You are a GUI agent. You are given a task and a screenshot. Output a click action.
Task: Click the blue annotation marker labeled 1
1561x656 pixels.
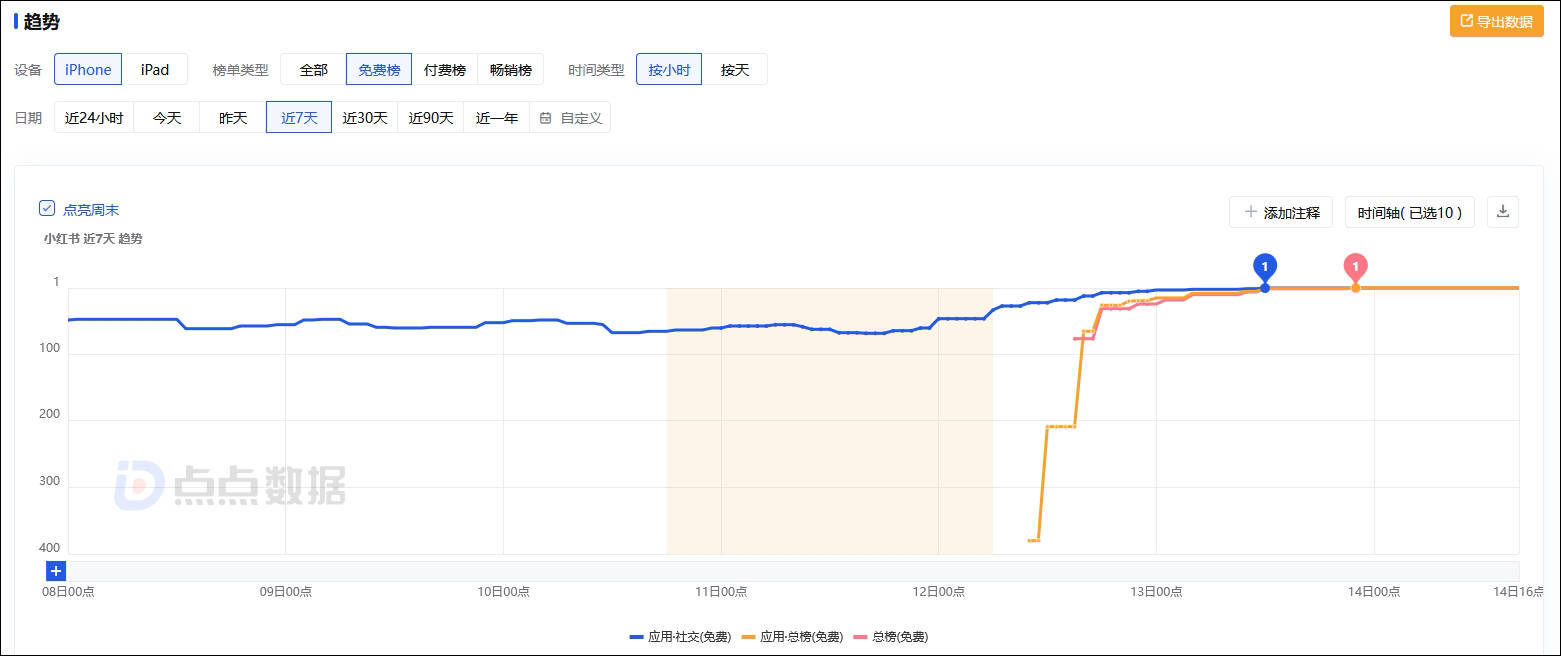(x=1264, y=266)
